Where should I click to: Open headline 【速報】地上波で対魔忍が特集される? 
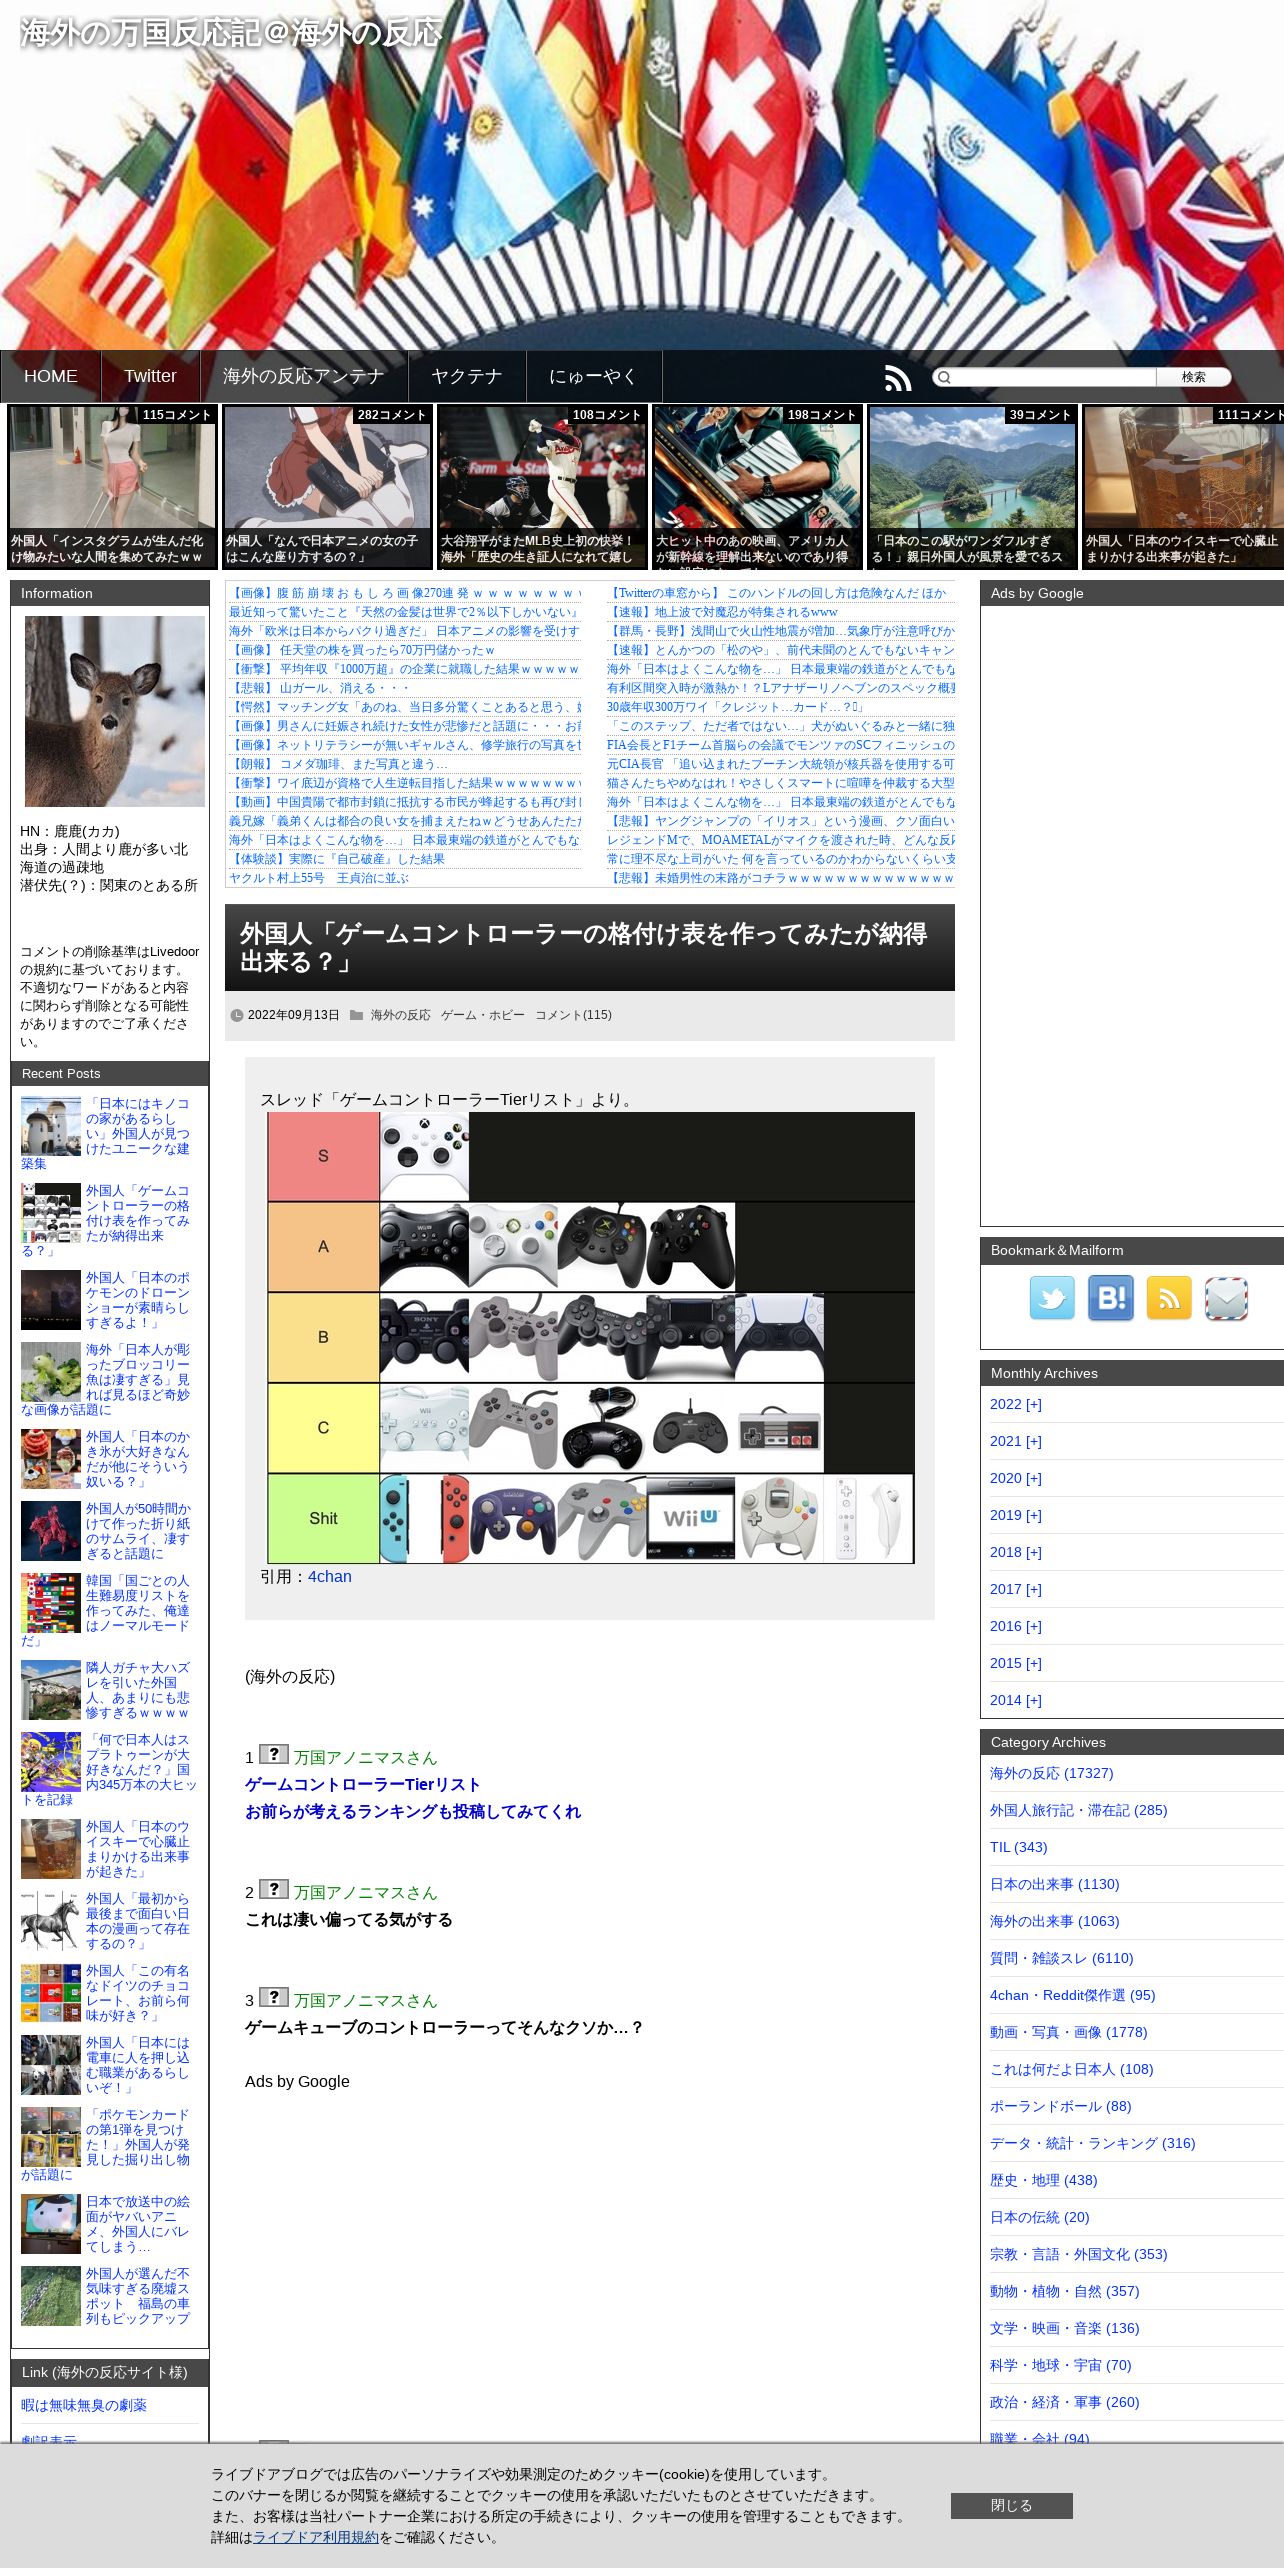[x=722, y=612]
